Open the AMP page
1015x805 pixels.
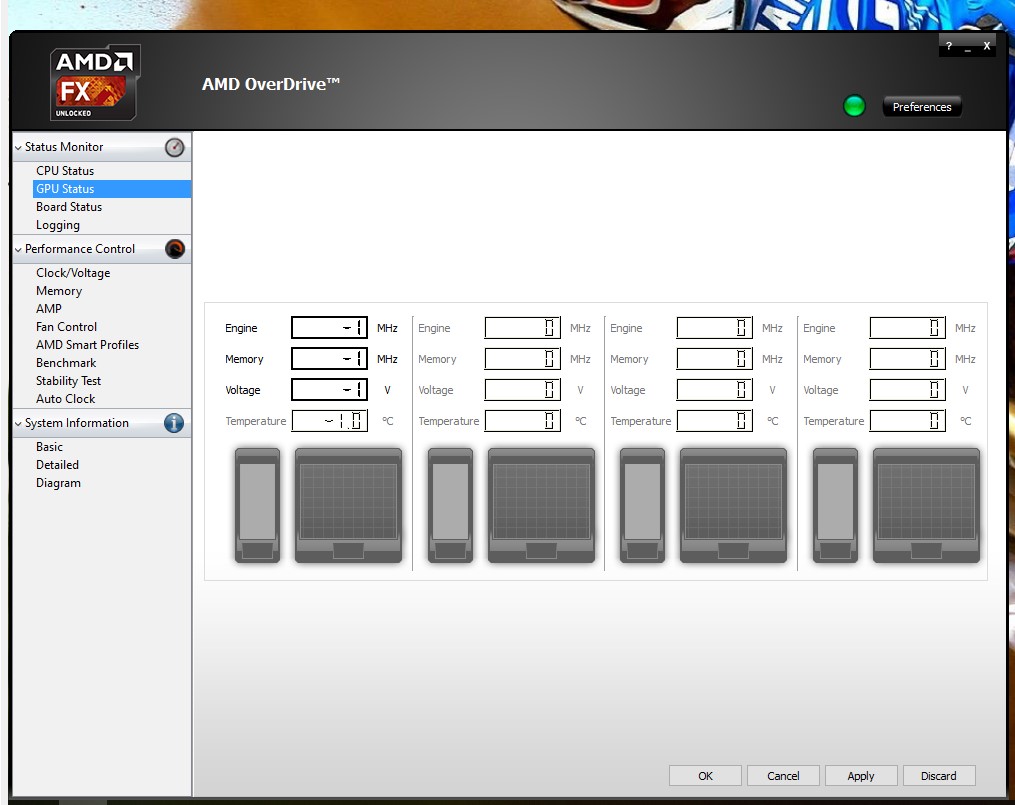pyautogui.click(x=49, y=309)
